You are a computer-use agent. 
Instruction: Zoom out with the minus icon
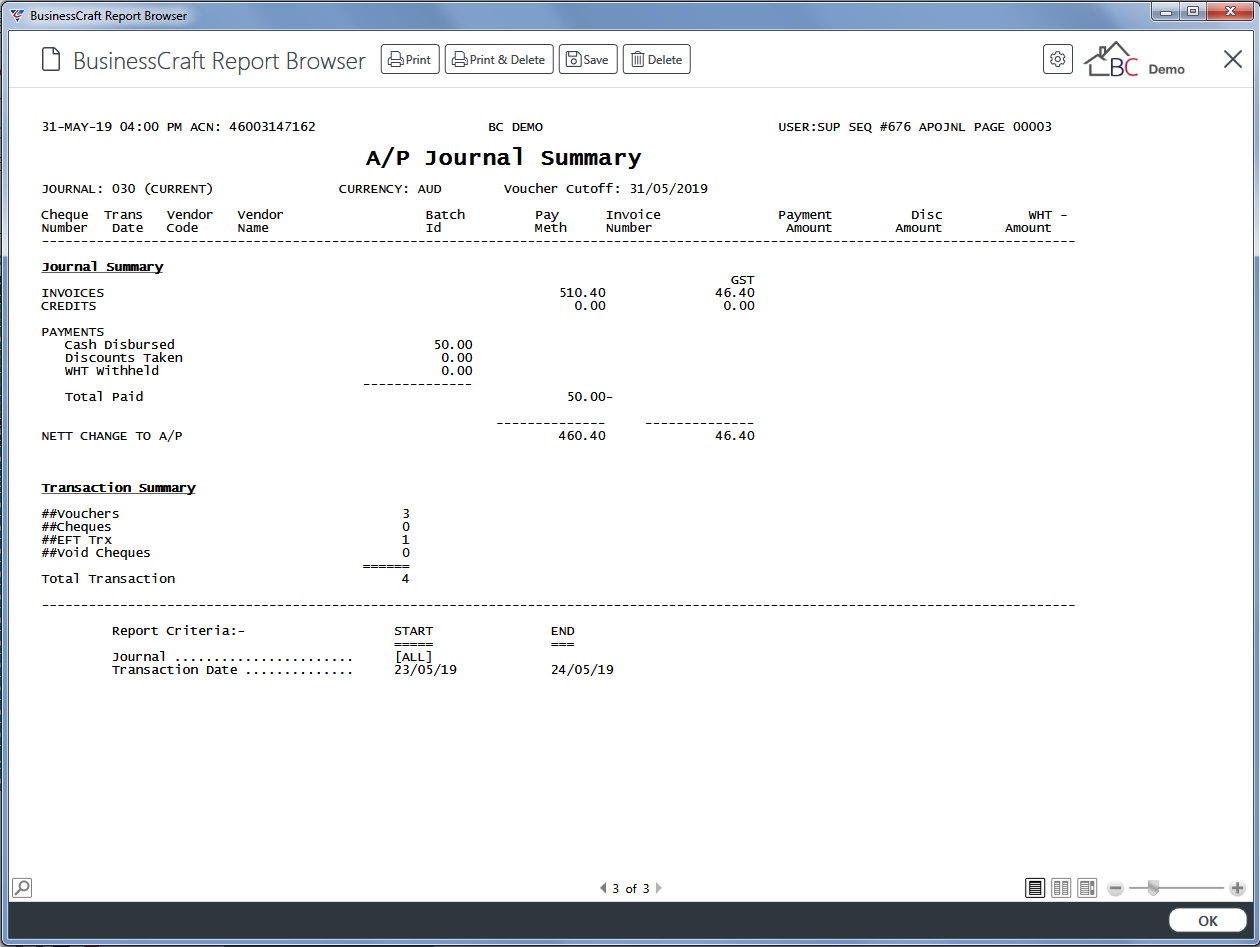coord(1116,888)
